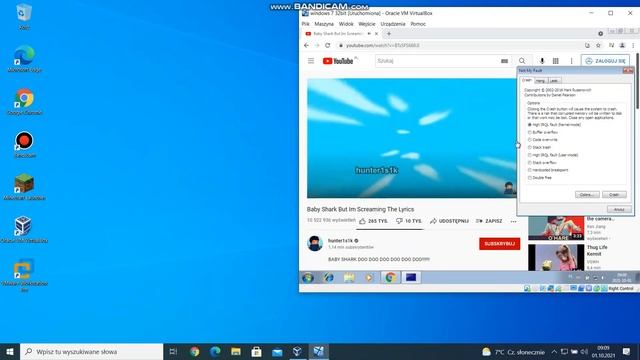Select Double free option

pyautogui.click(x=540, y=178)
